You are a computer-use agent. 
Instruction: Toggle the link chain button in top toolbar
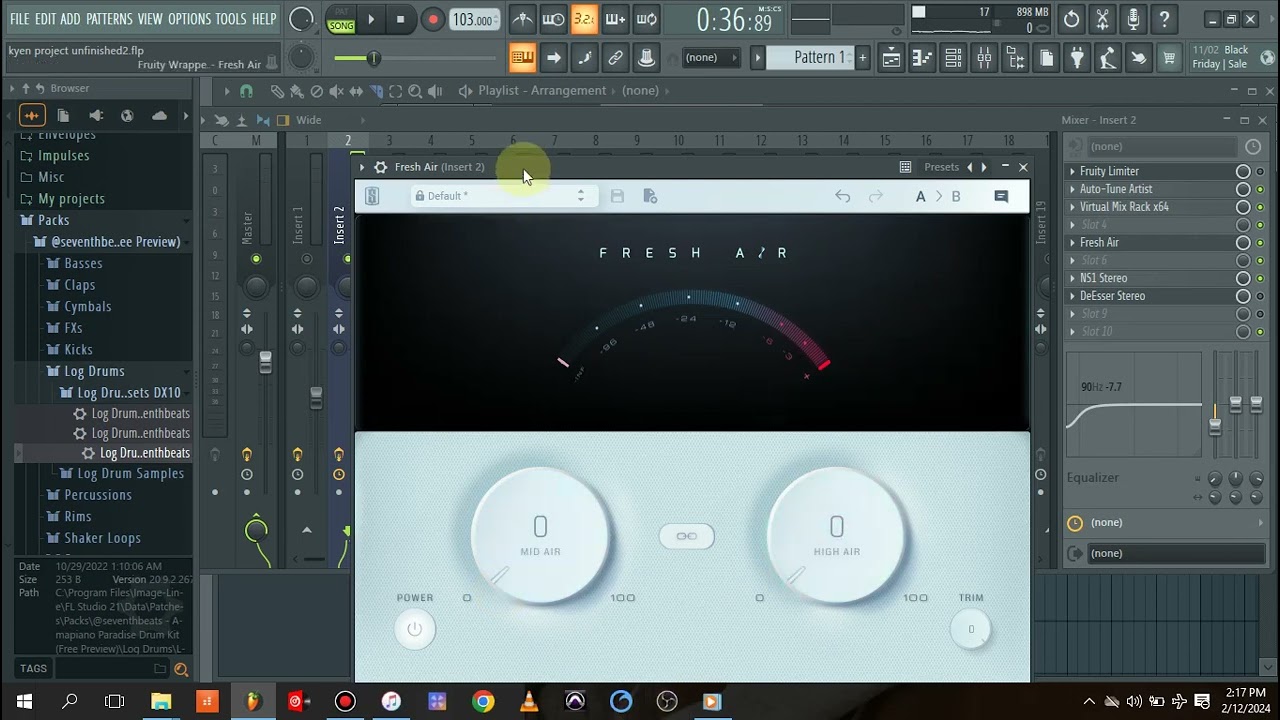(x=615, y=58)
